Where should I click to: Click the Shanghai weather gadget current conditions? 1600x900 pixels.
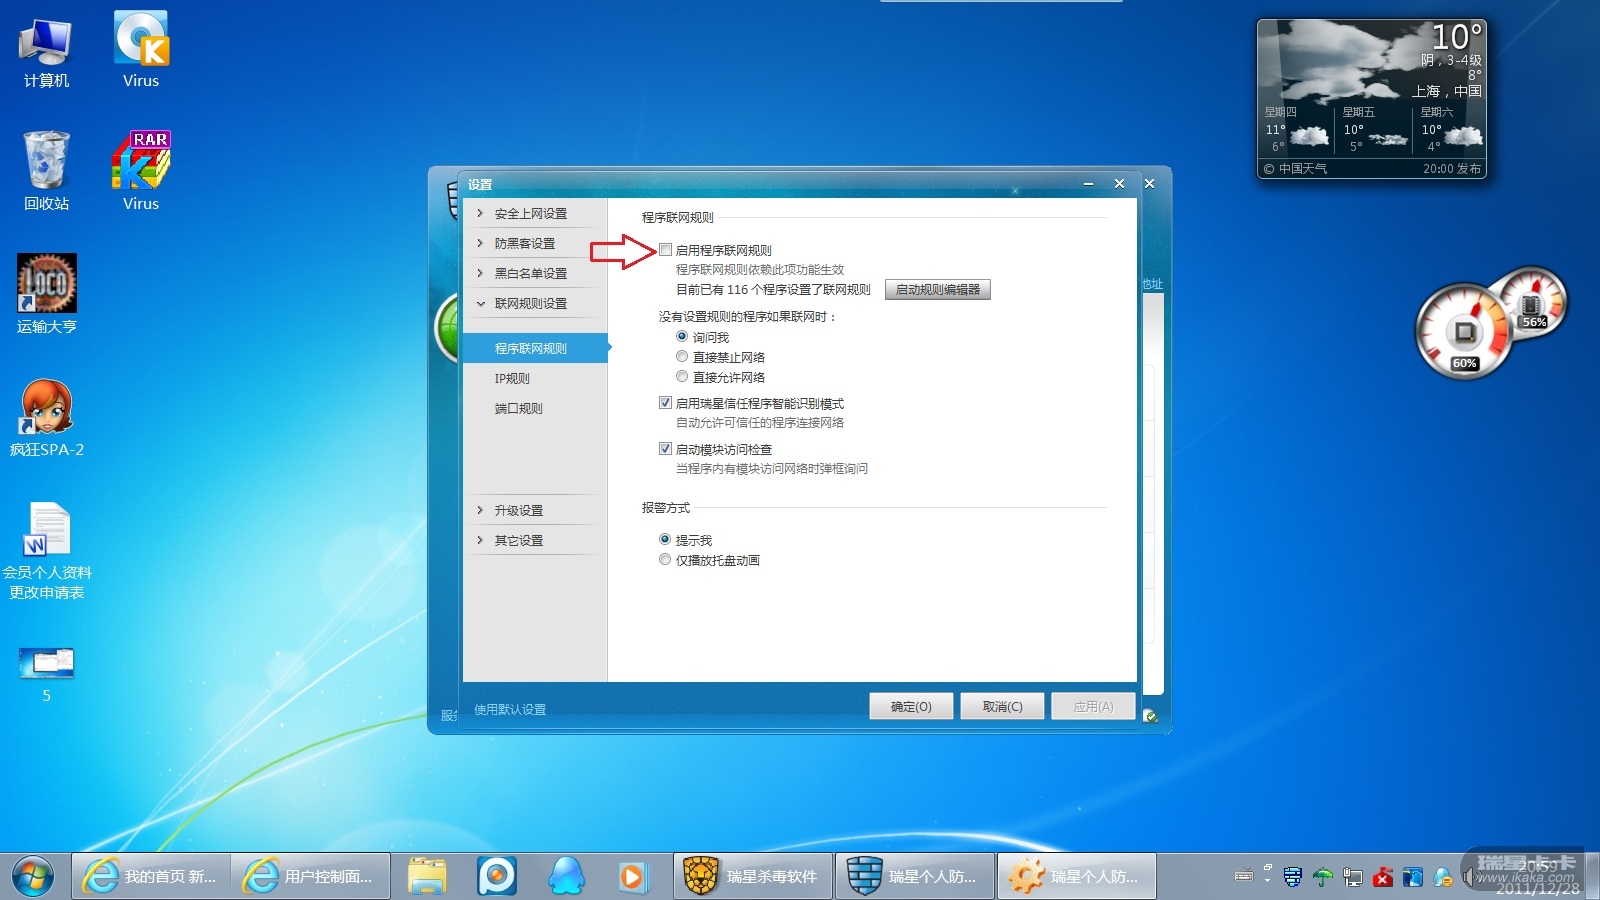coord(1371,60)
